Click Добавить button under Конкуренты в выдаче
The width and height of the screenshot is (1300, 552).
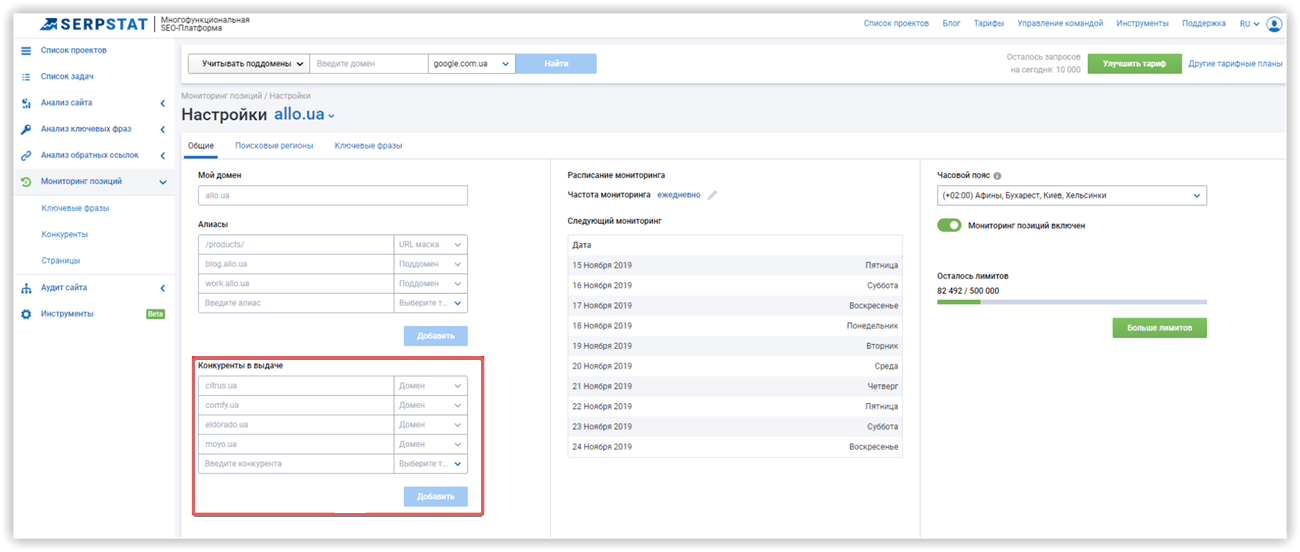tap(435, 496)
